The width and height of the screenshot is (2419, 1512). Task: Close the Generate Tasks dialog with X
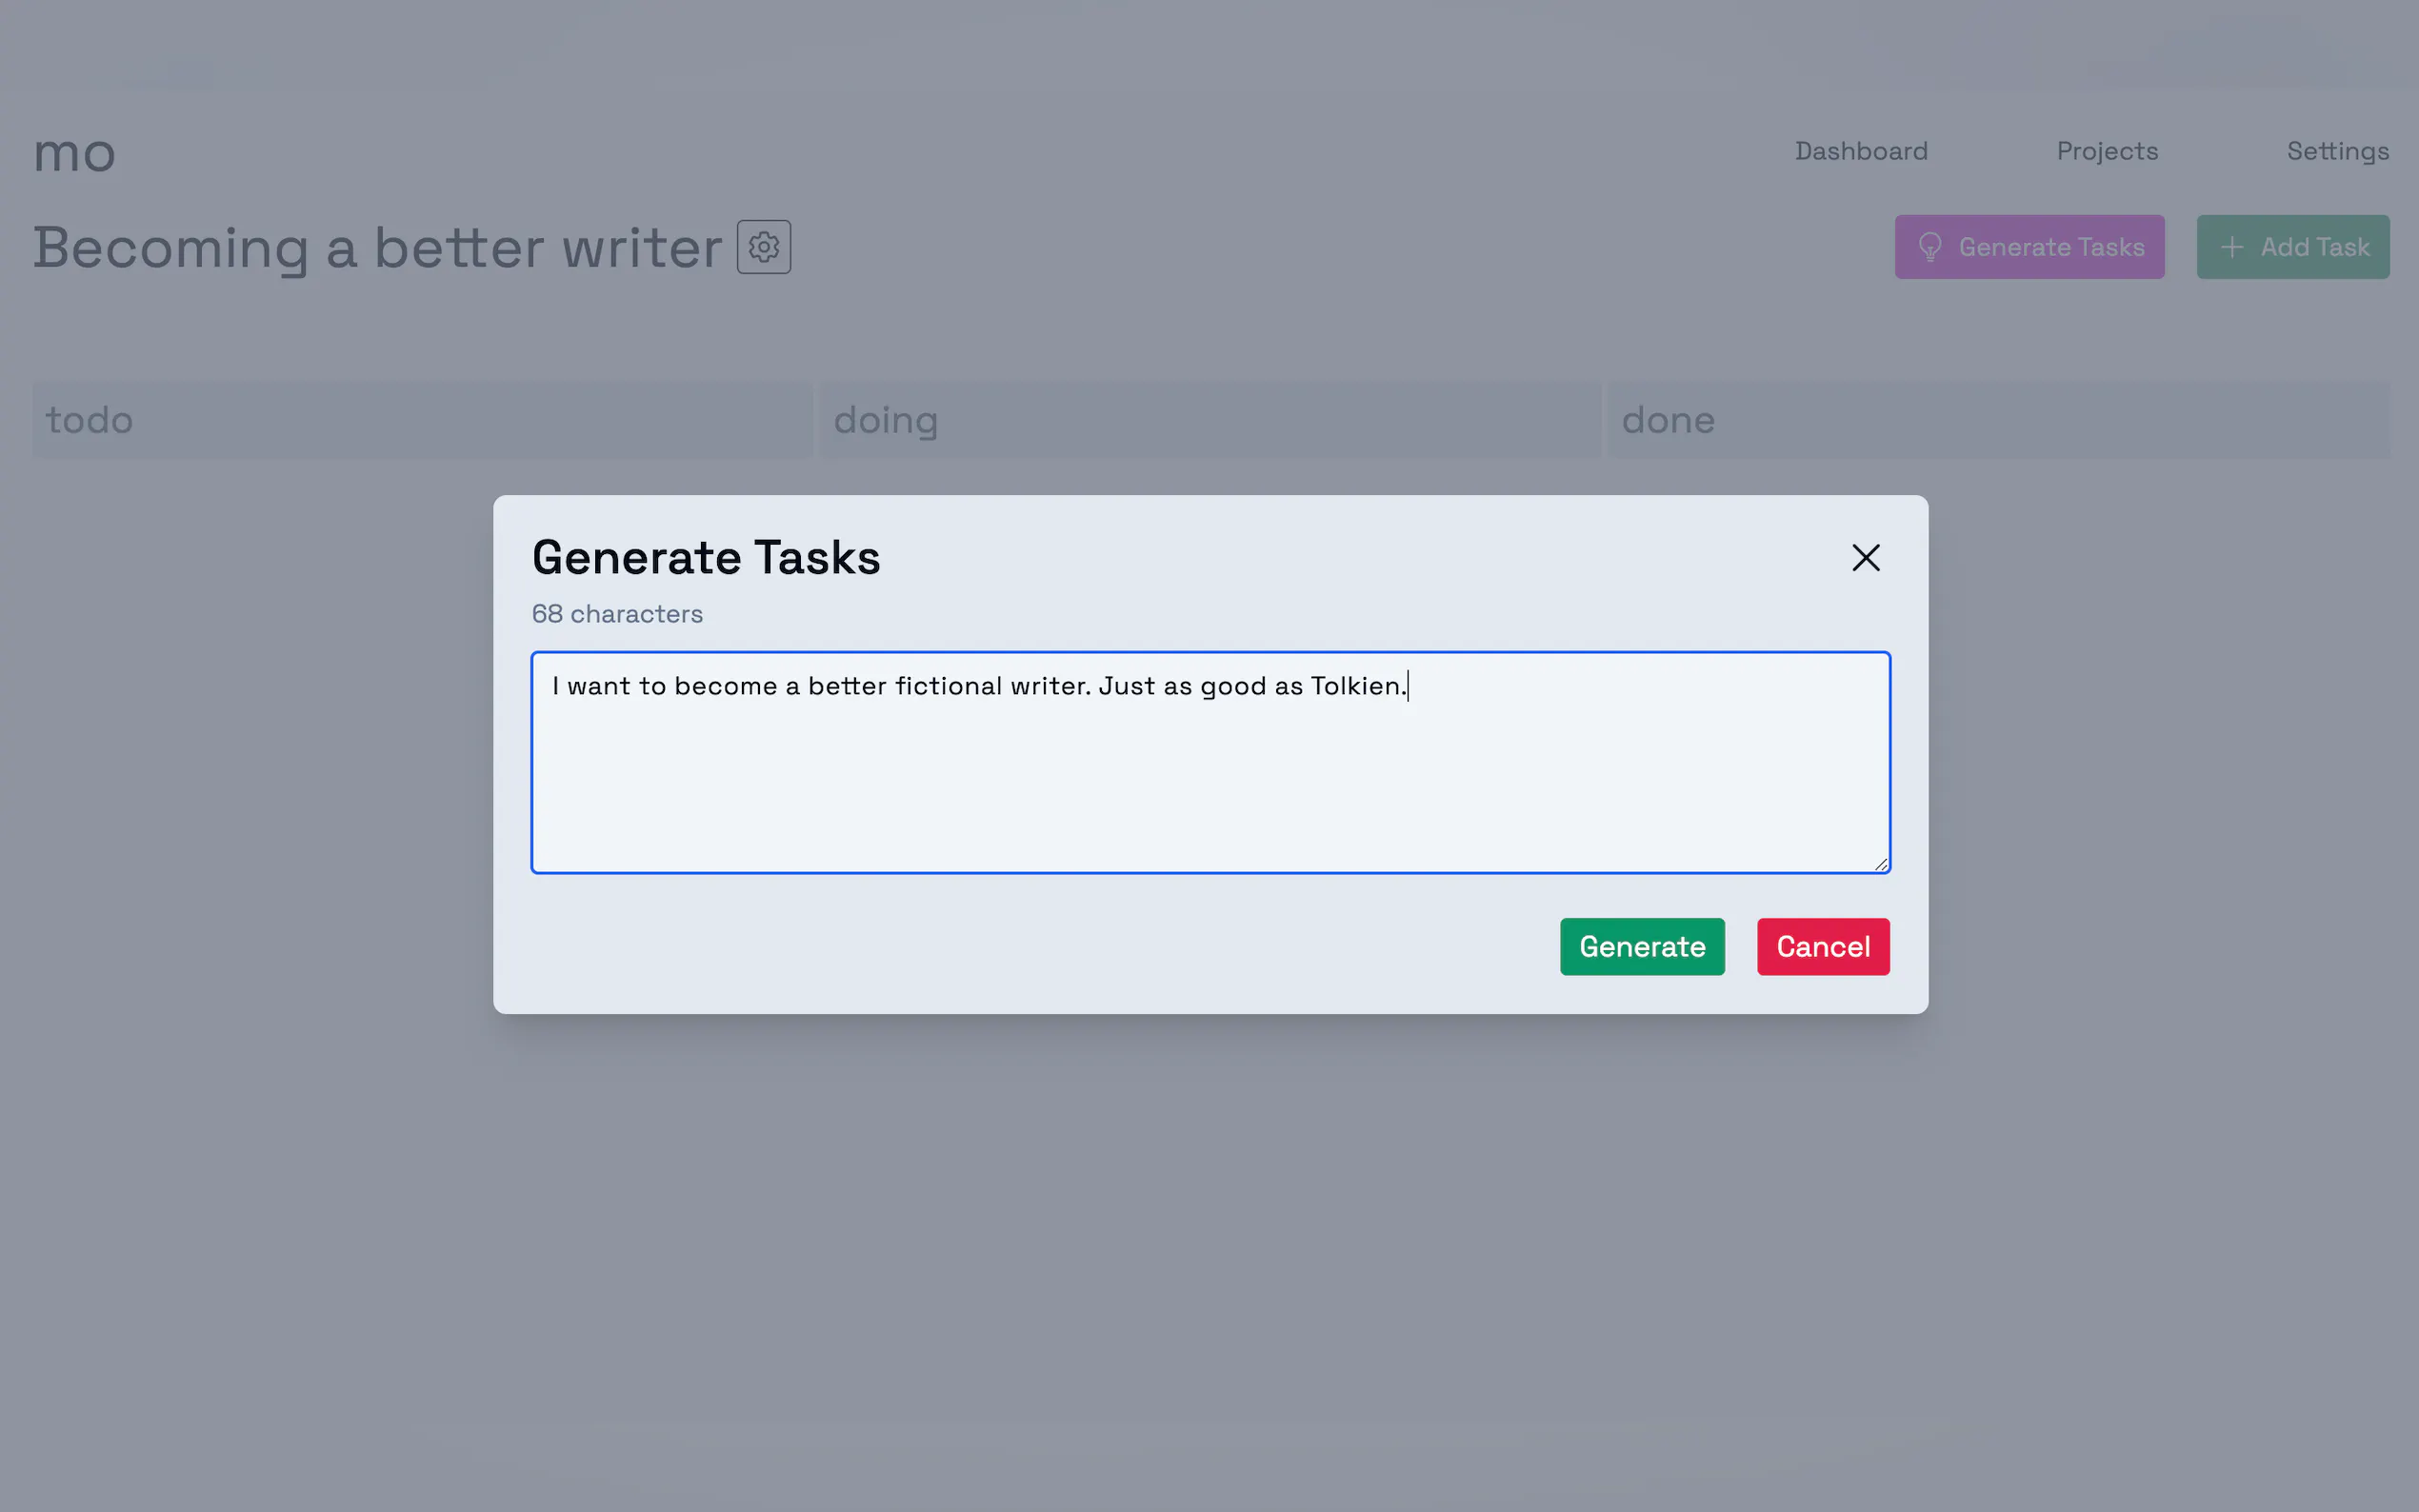[1865, 558]
